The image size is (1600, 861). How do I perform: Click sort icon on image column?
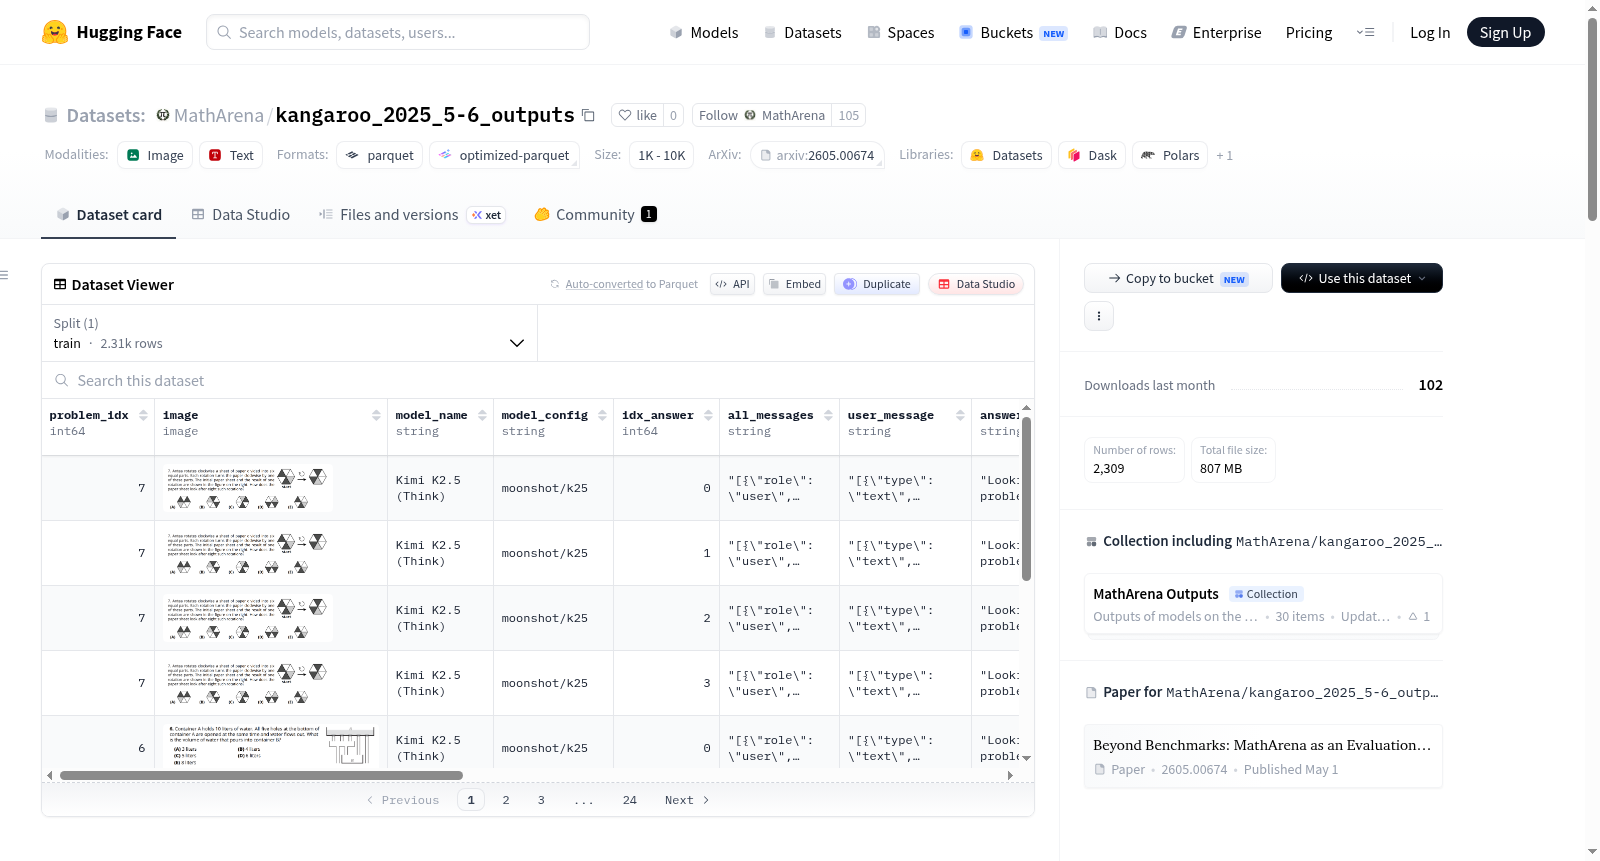376,415
